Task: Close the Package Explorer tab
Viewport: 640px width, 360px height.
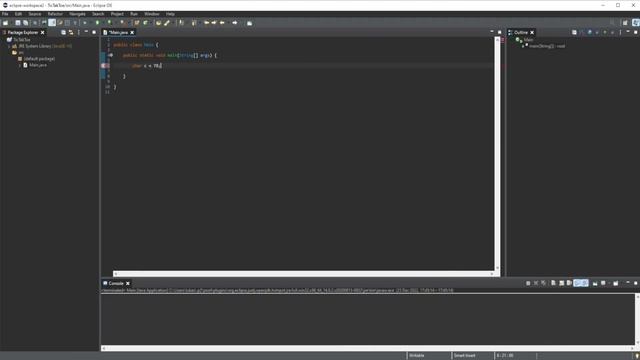Action: (42, 32)
